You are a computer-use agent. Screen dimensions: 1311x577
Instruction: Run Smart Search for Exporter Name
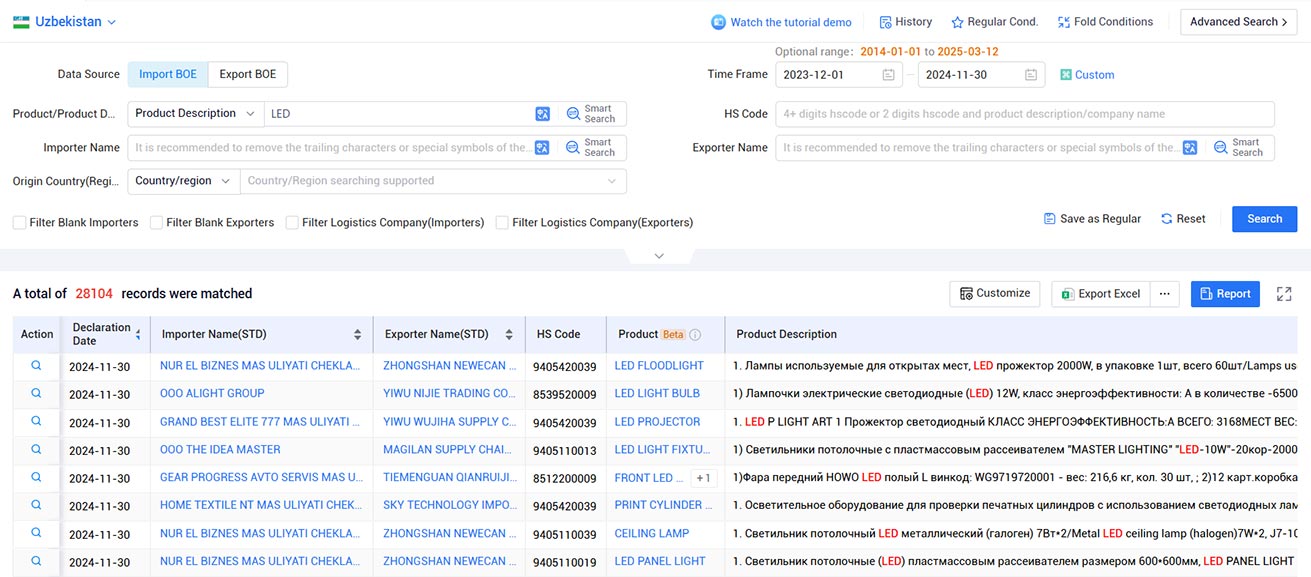1238,148
